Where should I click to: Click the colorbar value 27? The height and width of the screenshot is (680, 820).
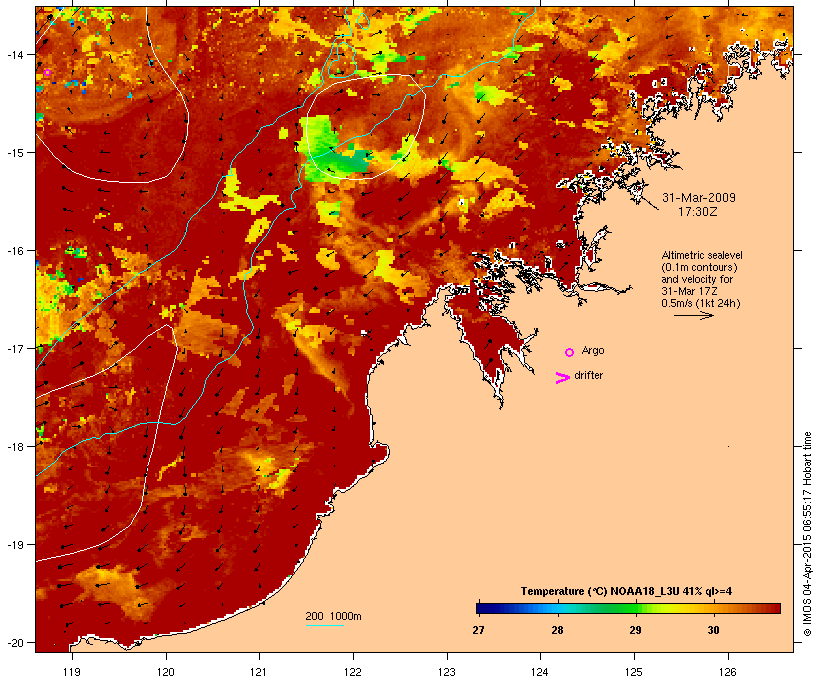coord(478,630)
